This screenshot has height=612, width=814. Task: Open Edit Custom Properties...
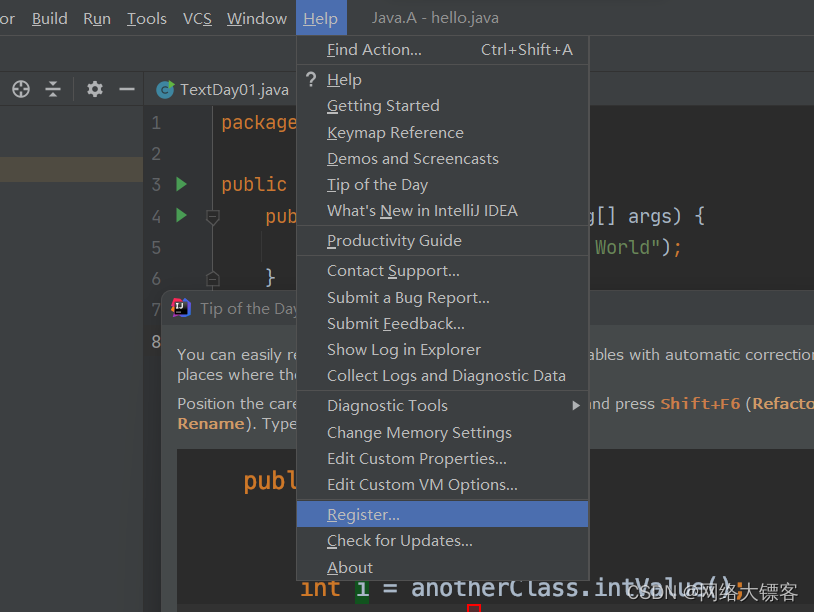(x=442, y=459)
